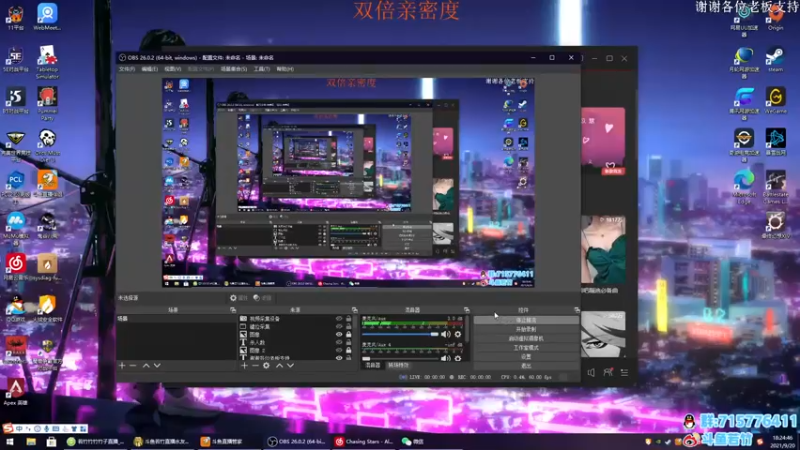Open the Origin desktop shortcut

click(775, 18)
